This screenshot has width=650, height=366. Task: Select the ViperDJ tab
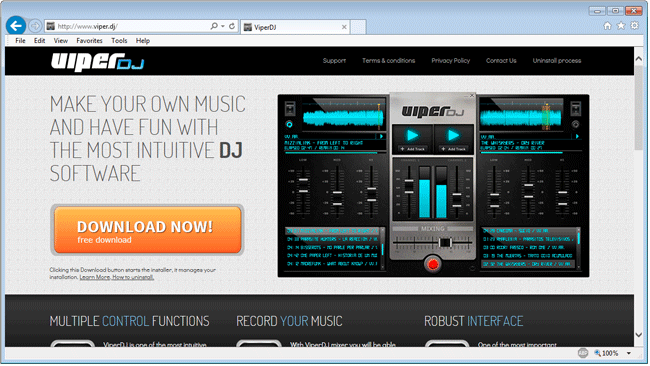(295, 27)
